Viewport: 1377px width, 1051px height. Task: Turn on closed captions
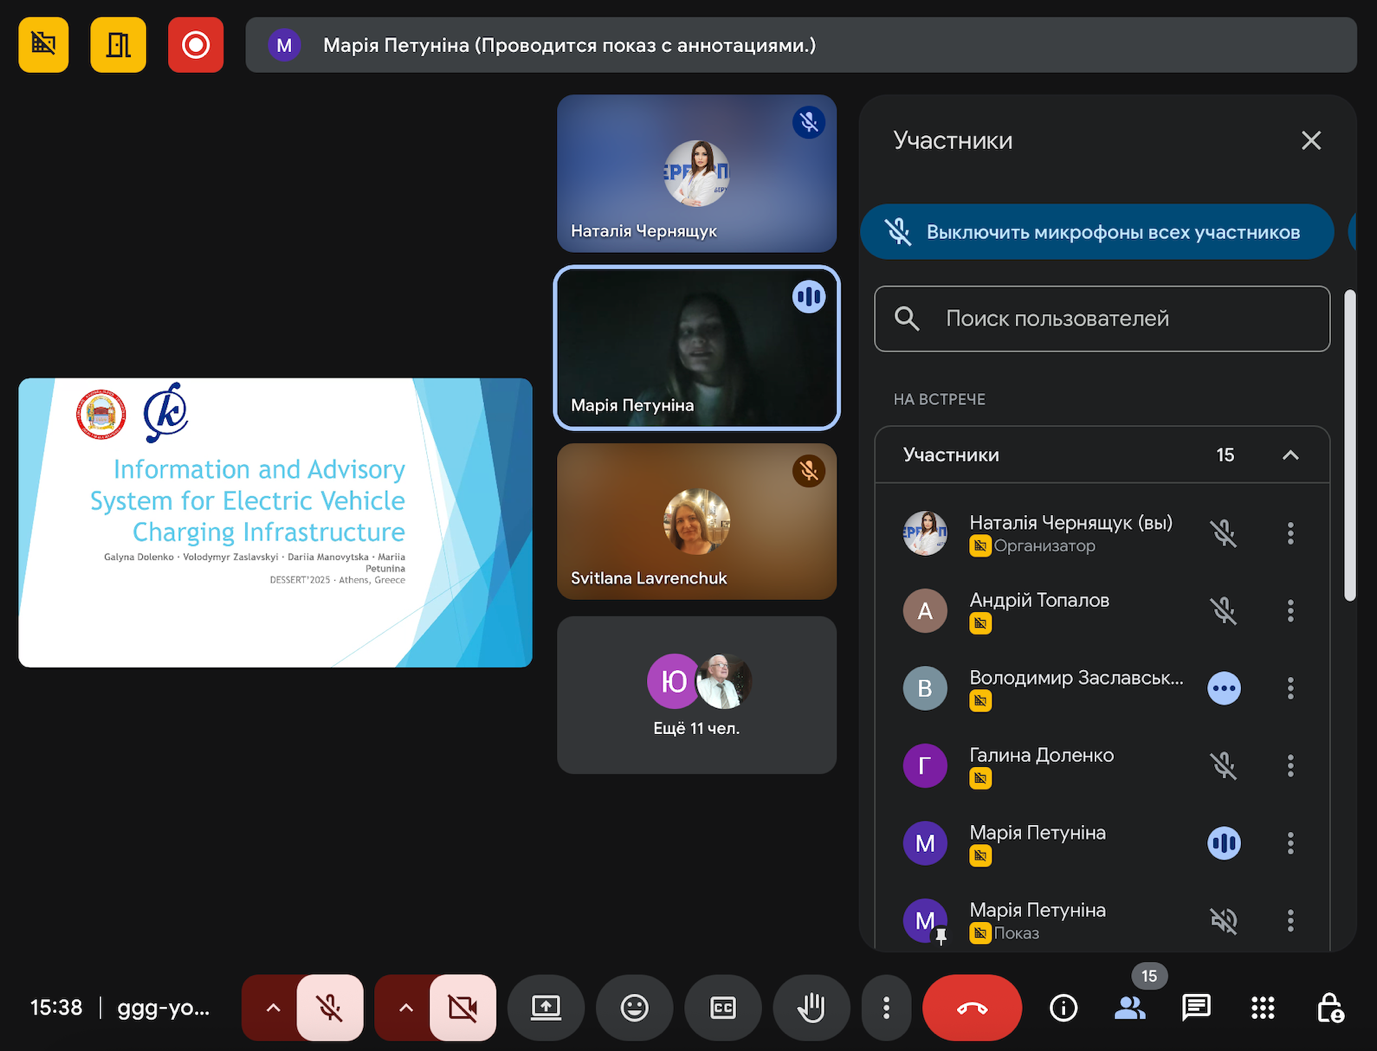tap(723, 1007)
